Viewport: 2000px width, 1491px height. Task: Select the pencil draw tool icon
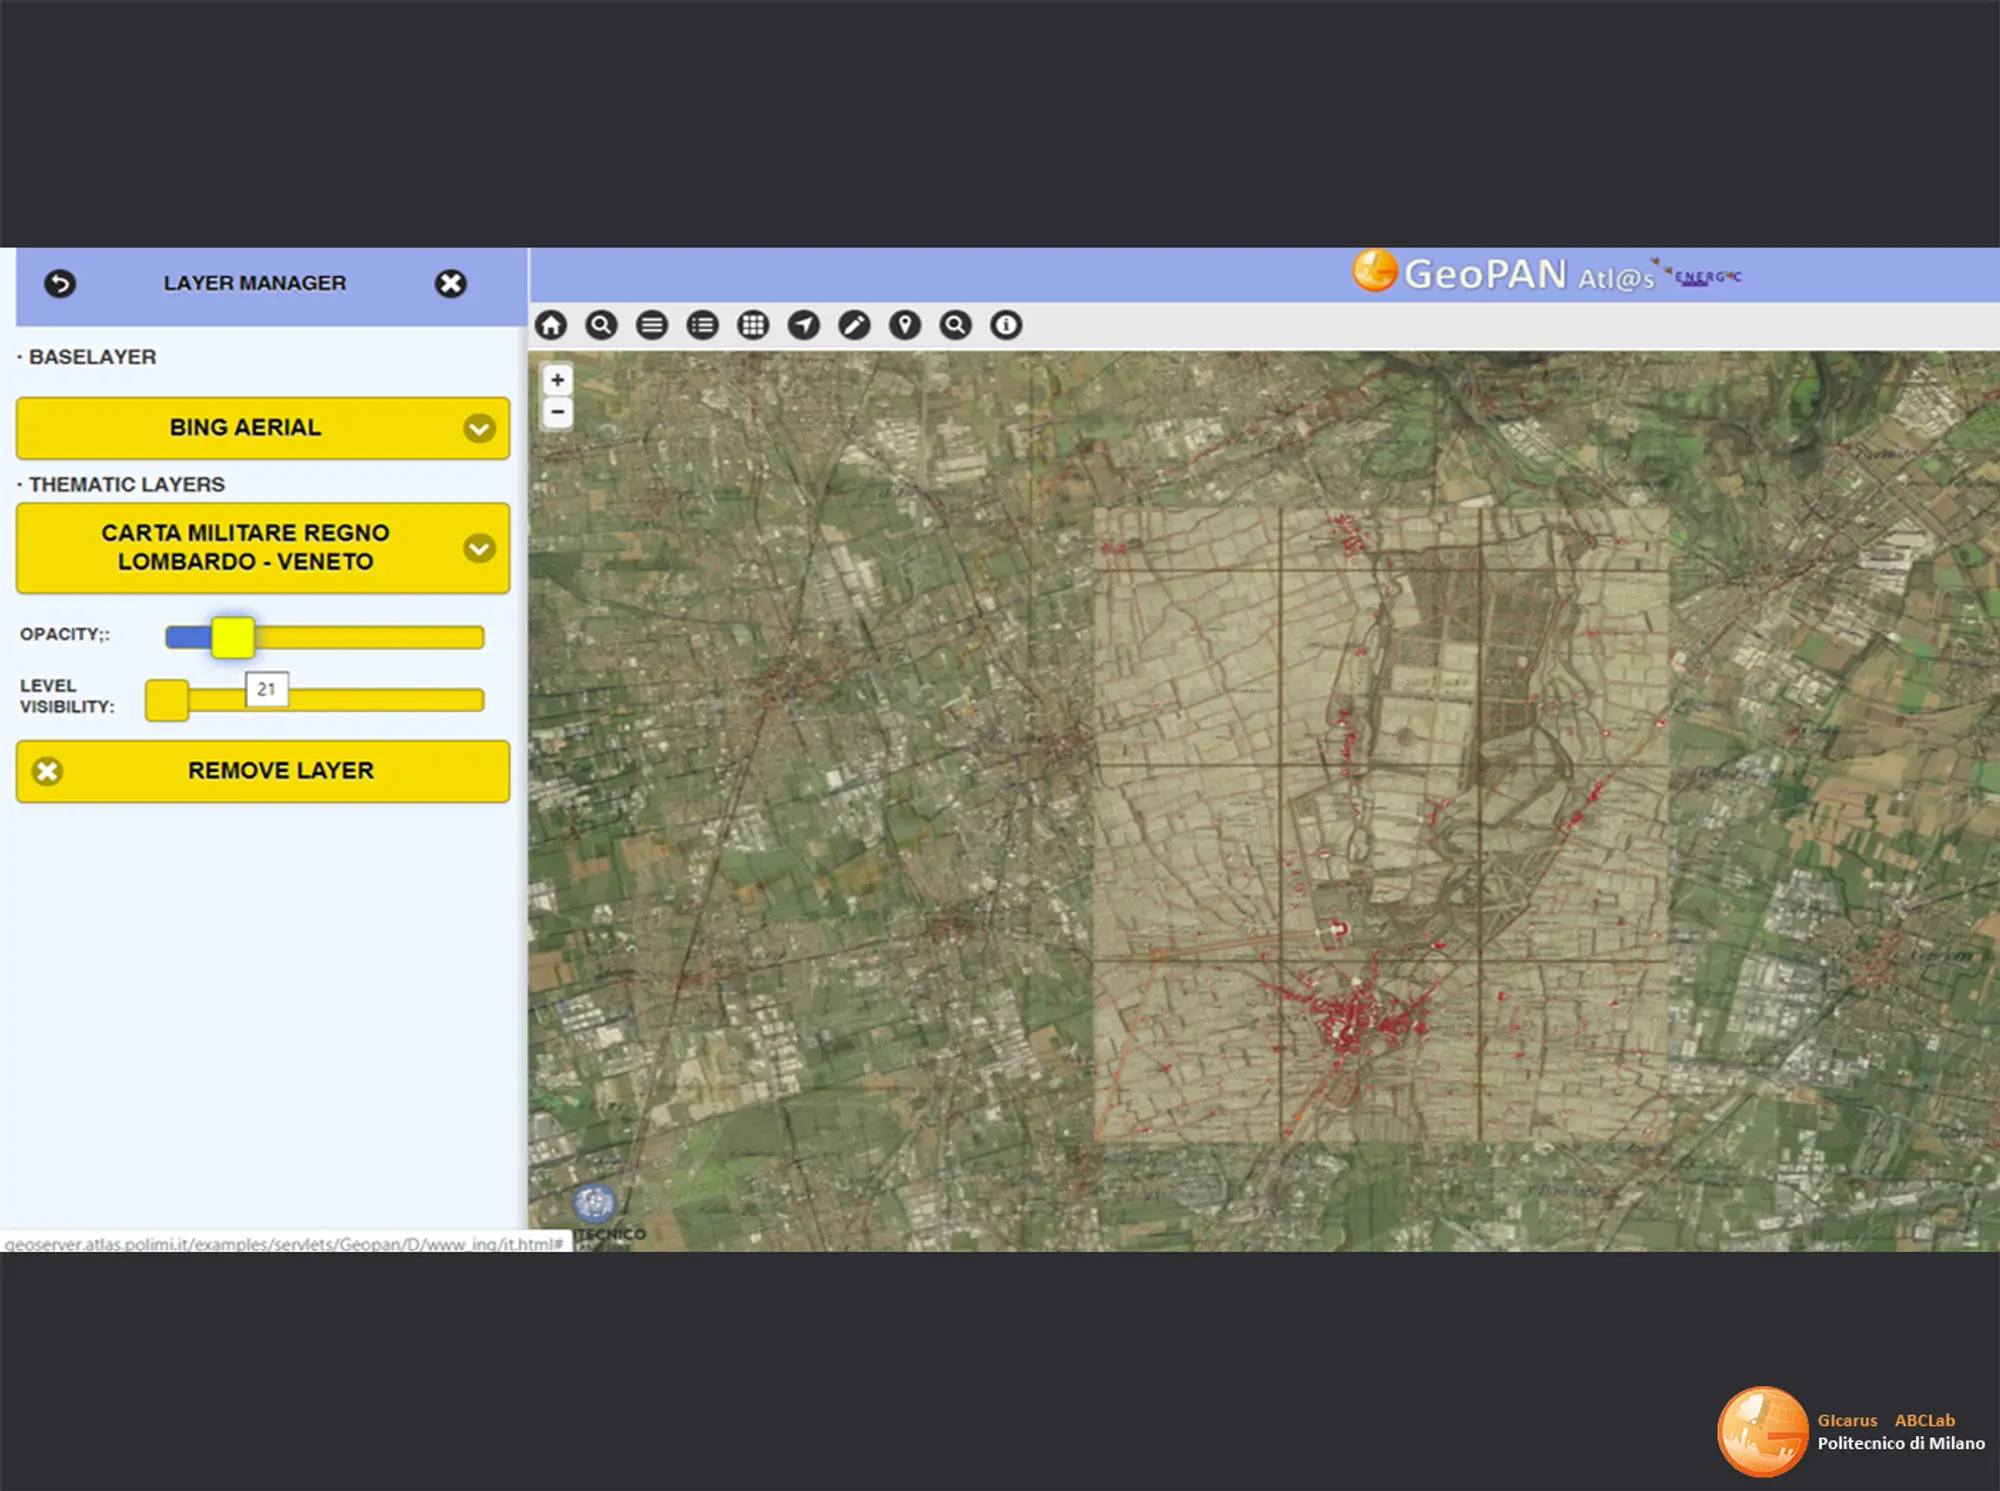tap(854, 325)
